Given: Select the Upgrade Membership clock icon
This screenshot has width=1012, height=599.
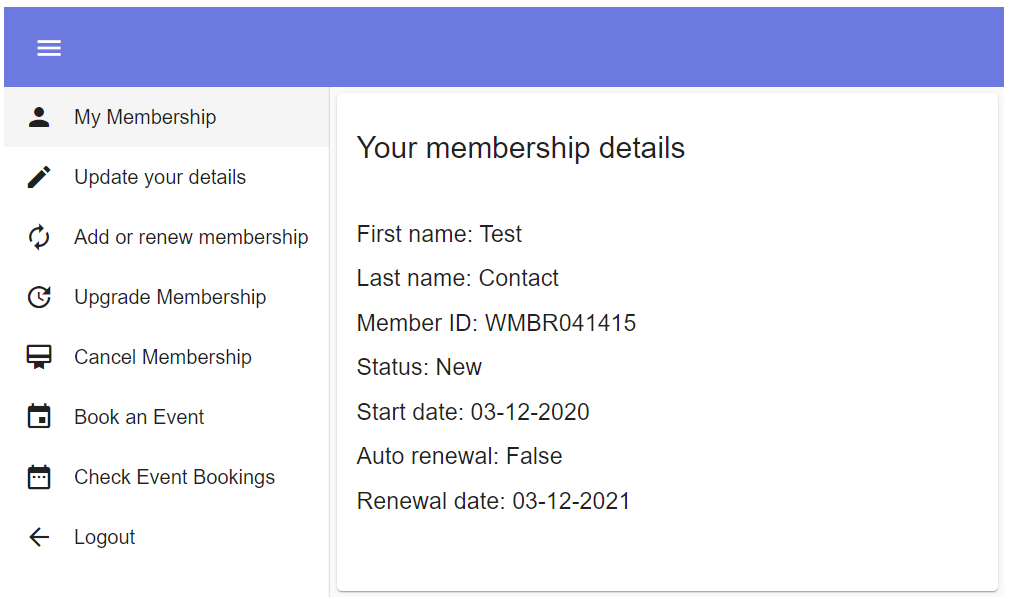Looking at the screenshot, I should pyautogui.click(x=39, y=297).
